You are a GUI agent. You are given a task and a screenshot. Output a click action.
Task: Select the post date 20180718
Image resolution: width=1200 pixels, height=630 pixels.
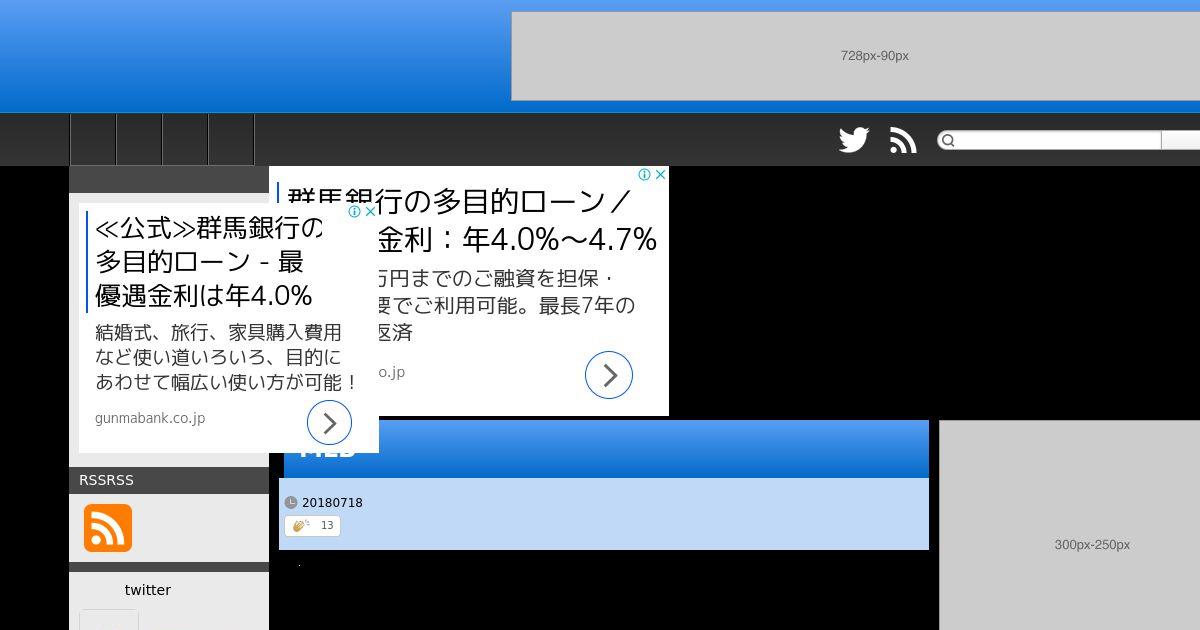[x=332, y=503]
